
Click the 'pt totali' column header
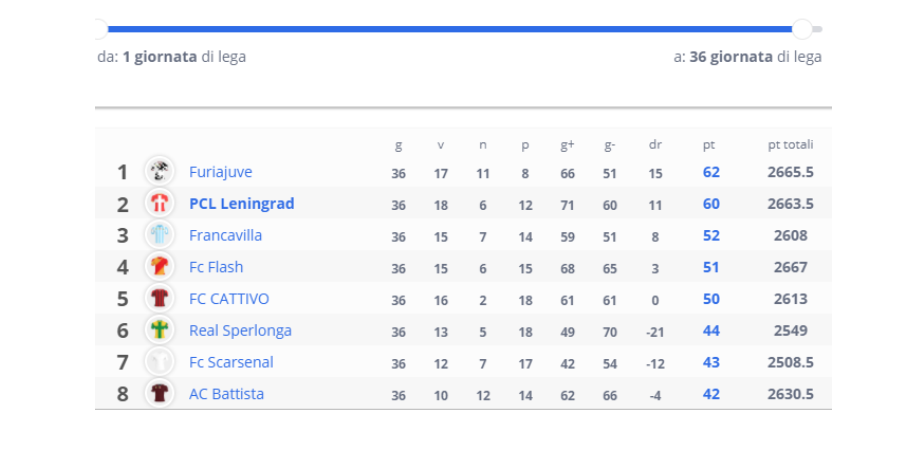[791, 145]
